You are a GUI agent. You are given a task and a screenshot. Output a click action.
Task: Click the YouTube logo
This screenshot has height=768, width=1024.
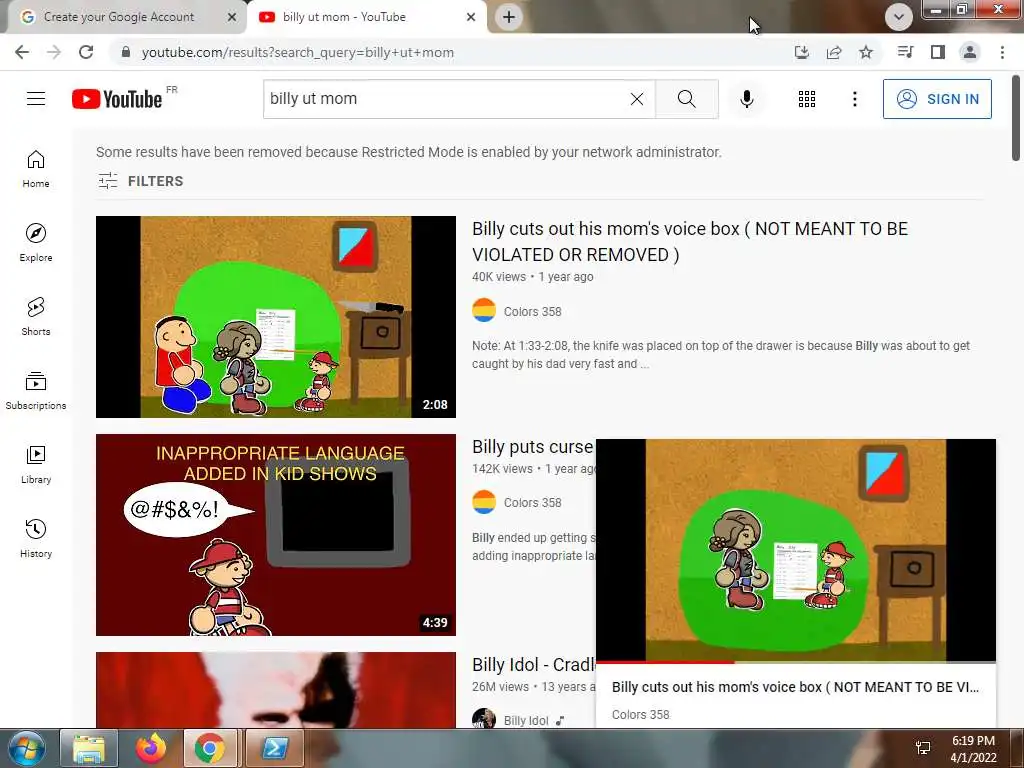click(x=117, y=99)
